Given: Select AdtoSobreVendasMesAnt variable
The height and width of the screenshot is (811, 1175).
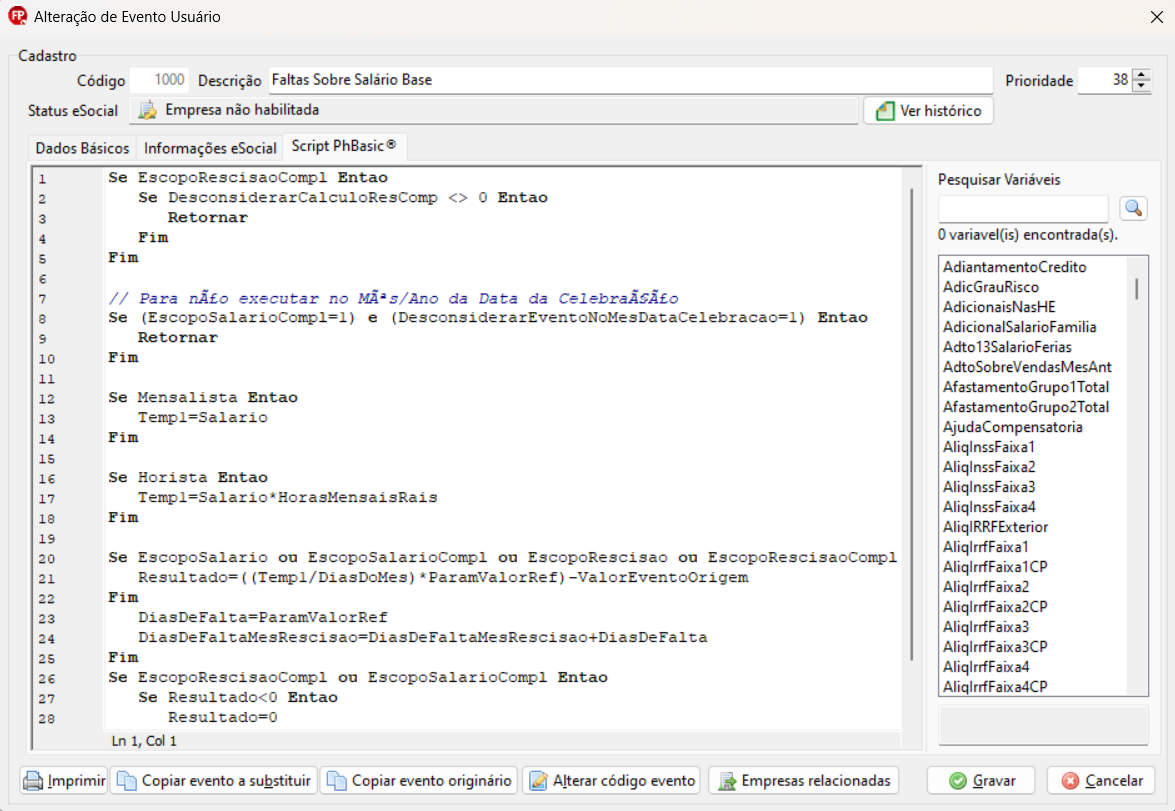Looking at the screenshot, I should 1027,367.
